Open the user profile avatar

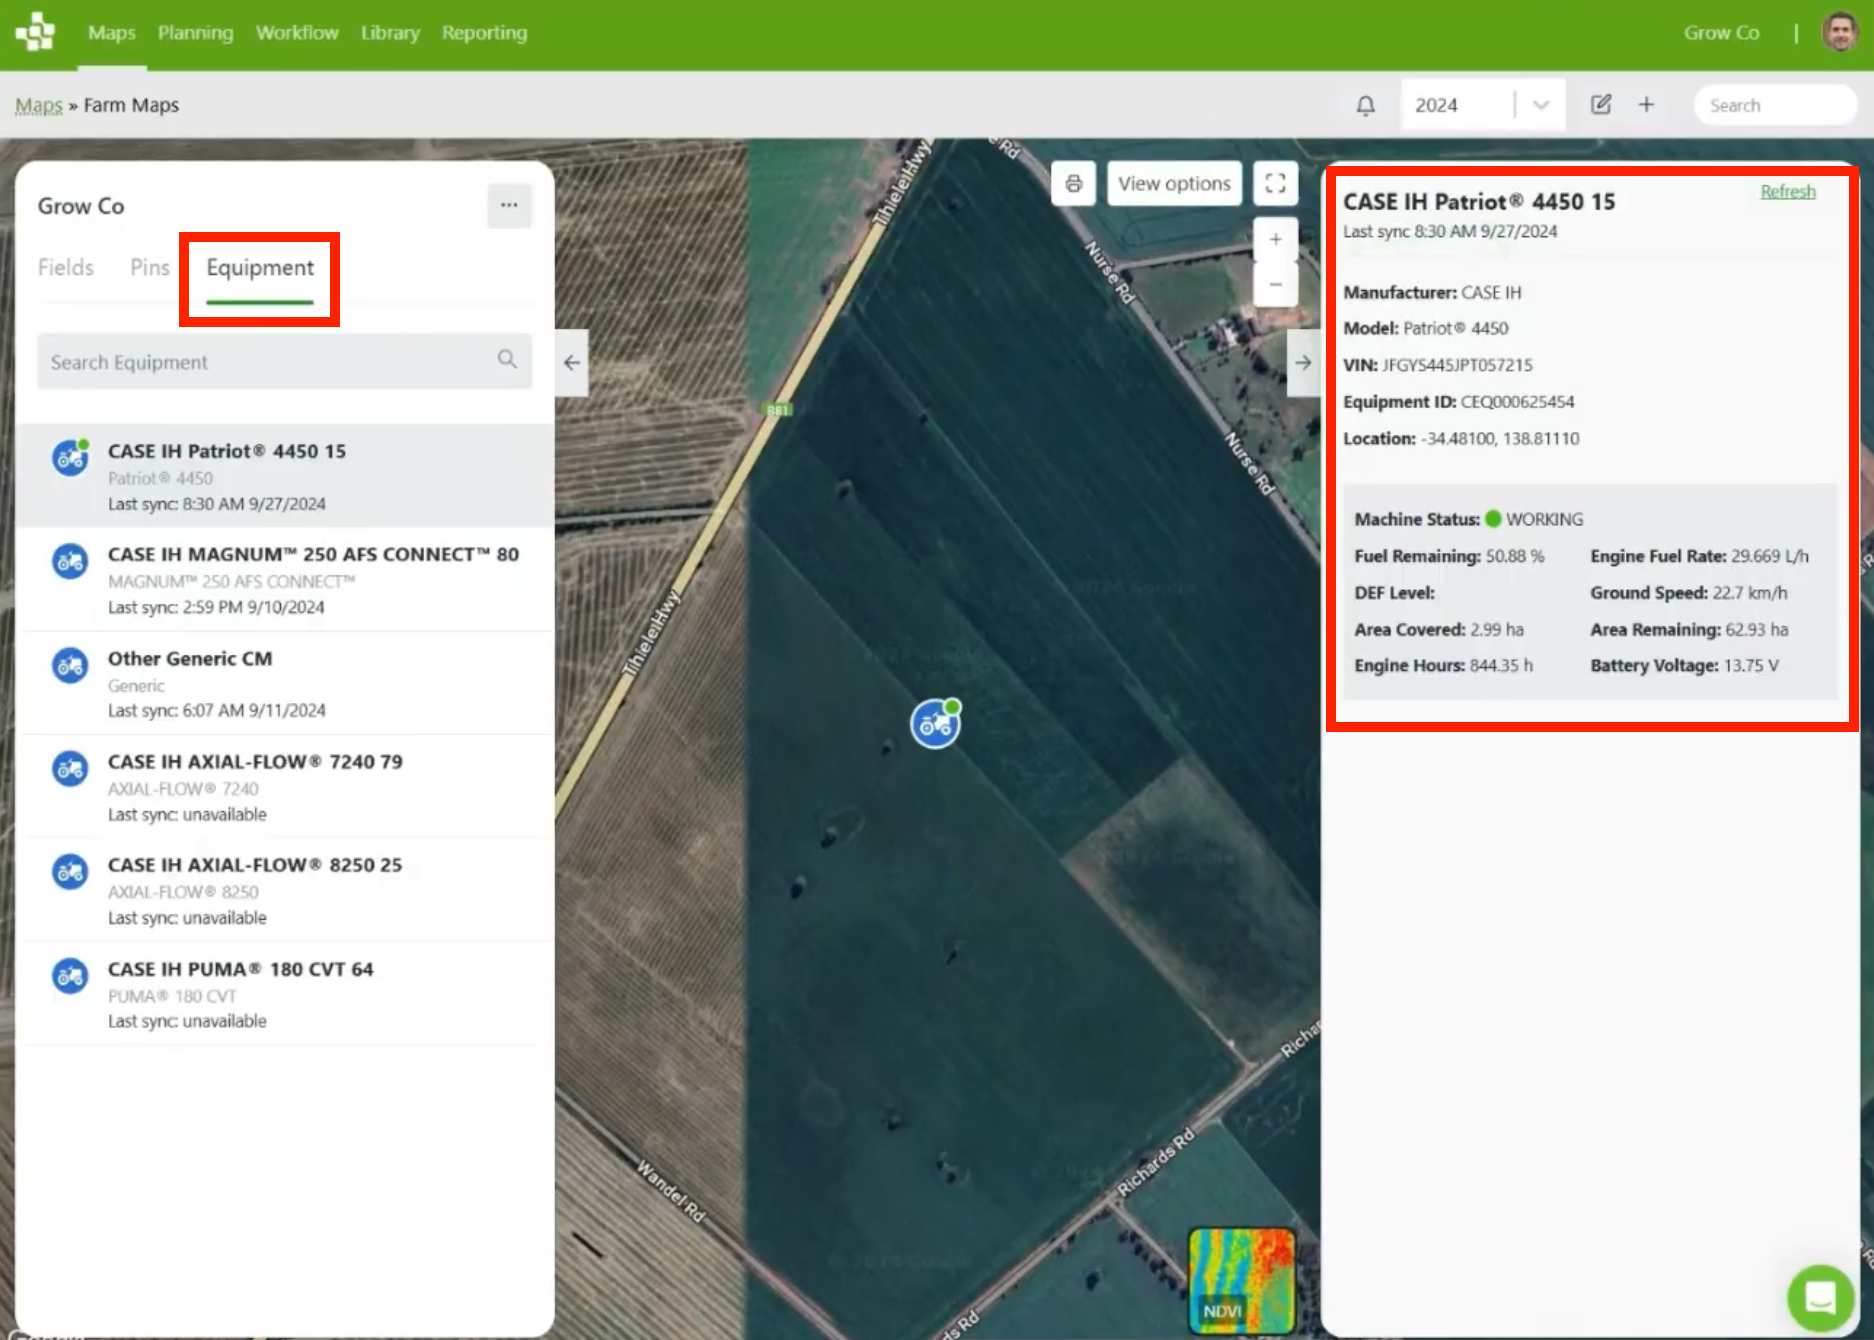[x=1839, y=32]
